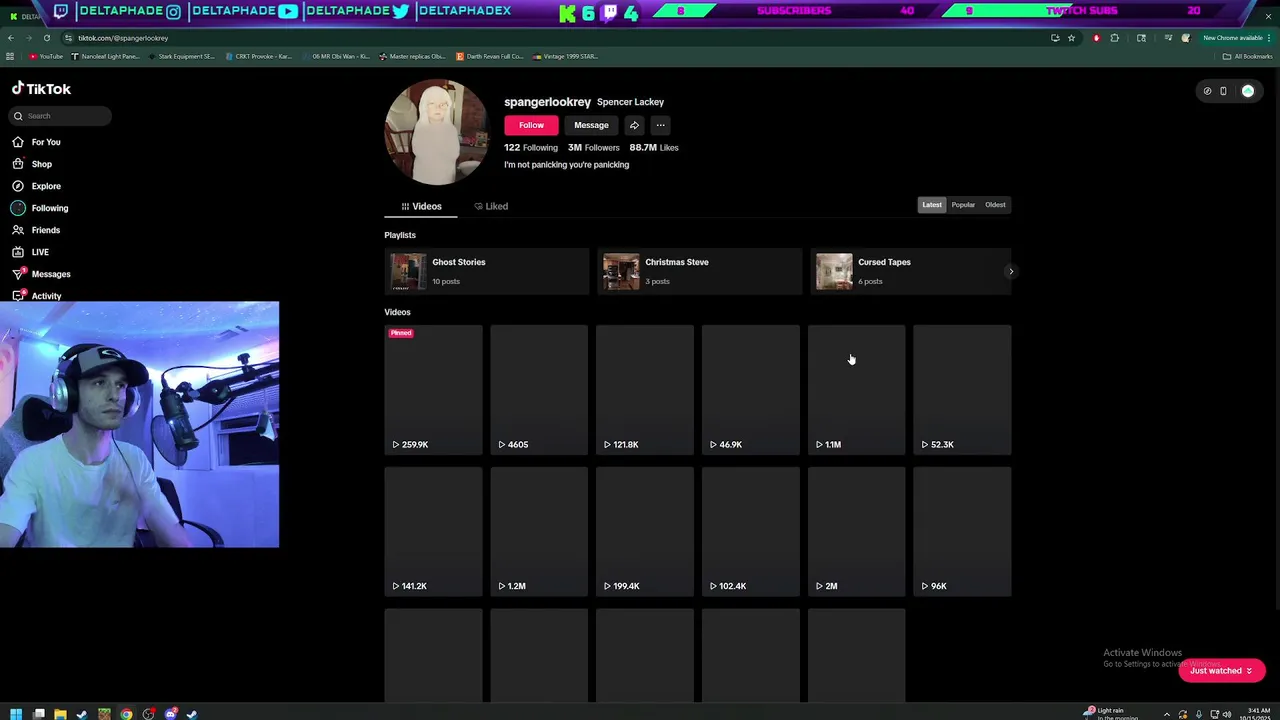Open the pinned video with 259.9K views
1280x720 pixels.
433,390
